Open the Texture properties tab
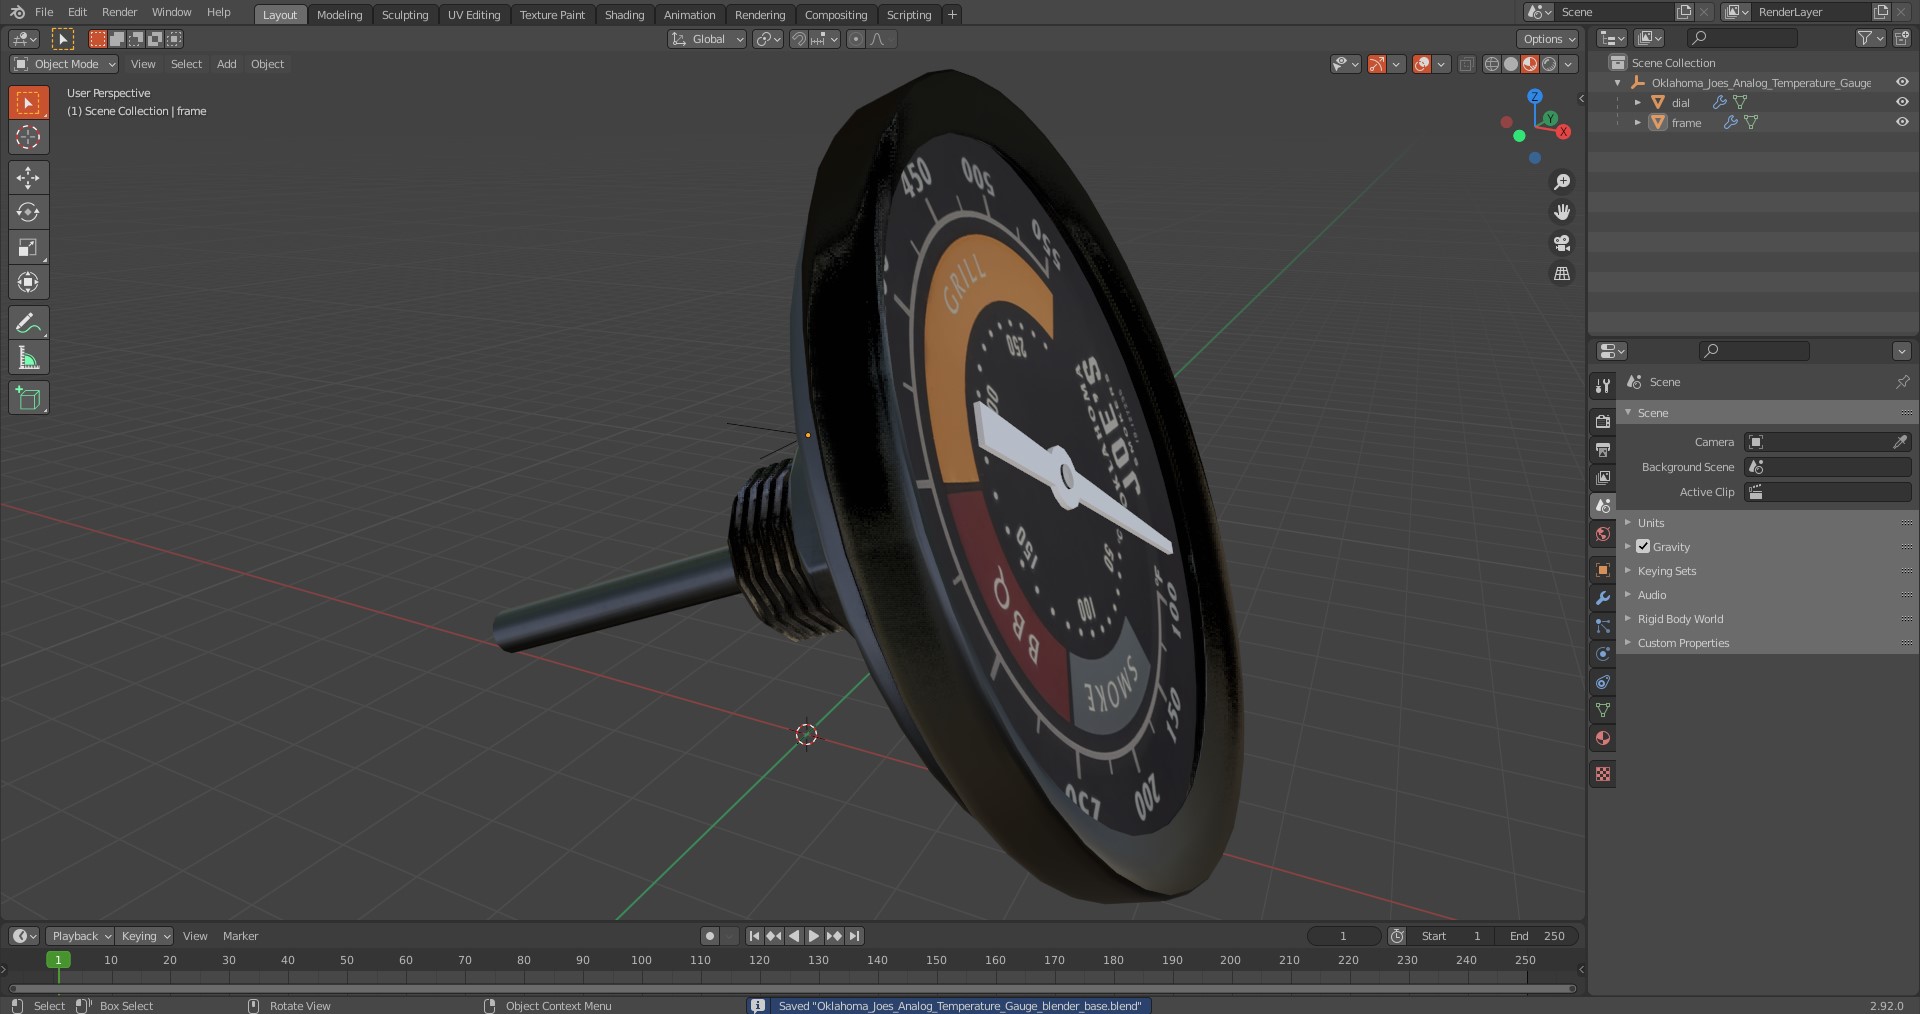Screen dimensions: 1920x1014 [1603, 773]
